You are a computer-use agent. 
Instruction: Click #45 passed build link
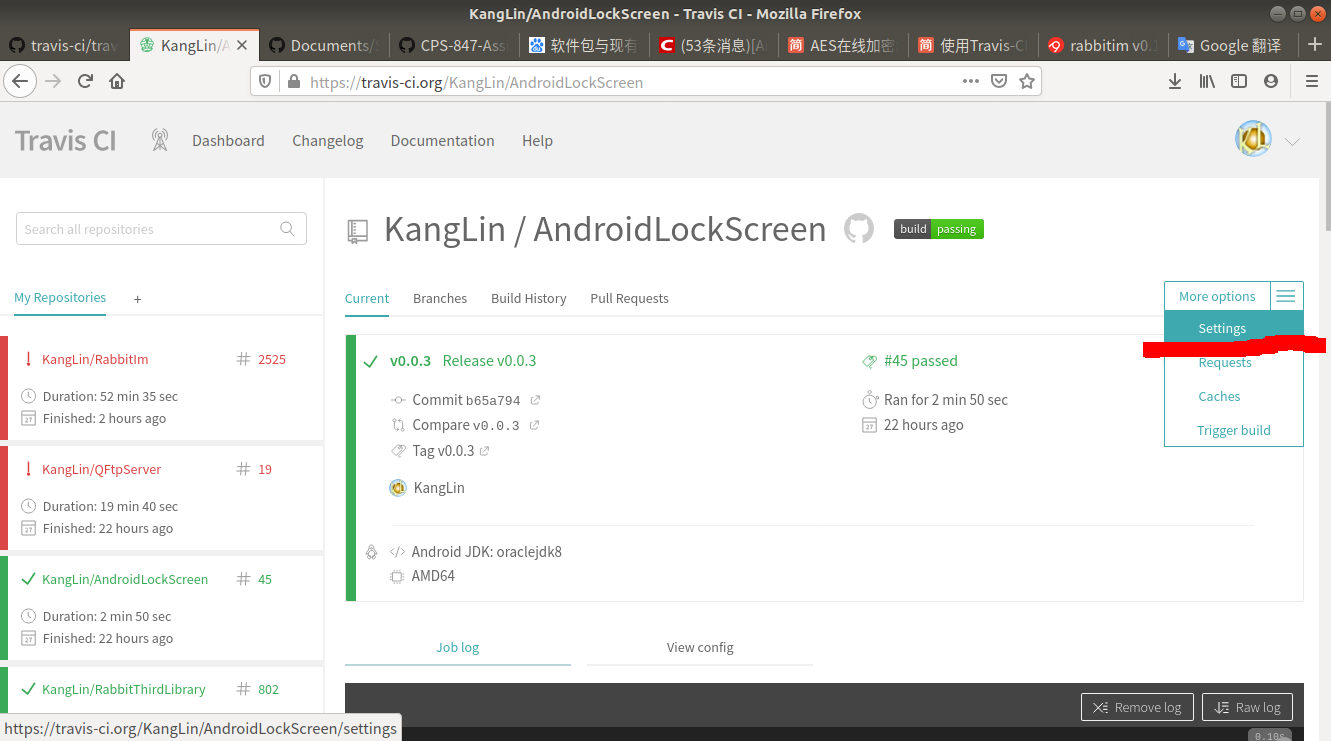920,360
